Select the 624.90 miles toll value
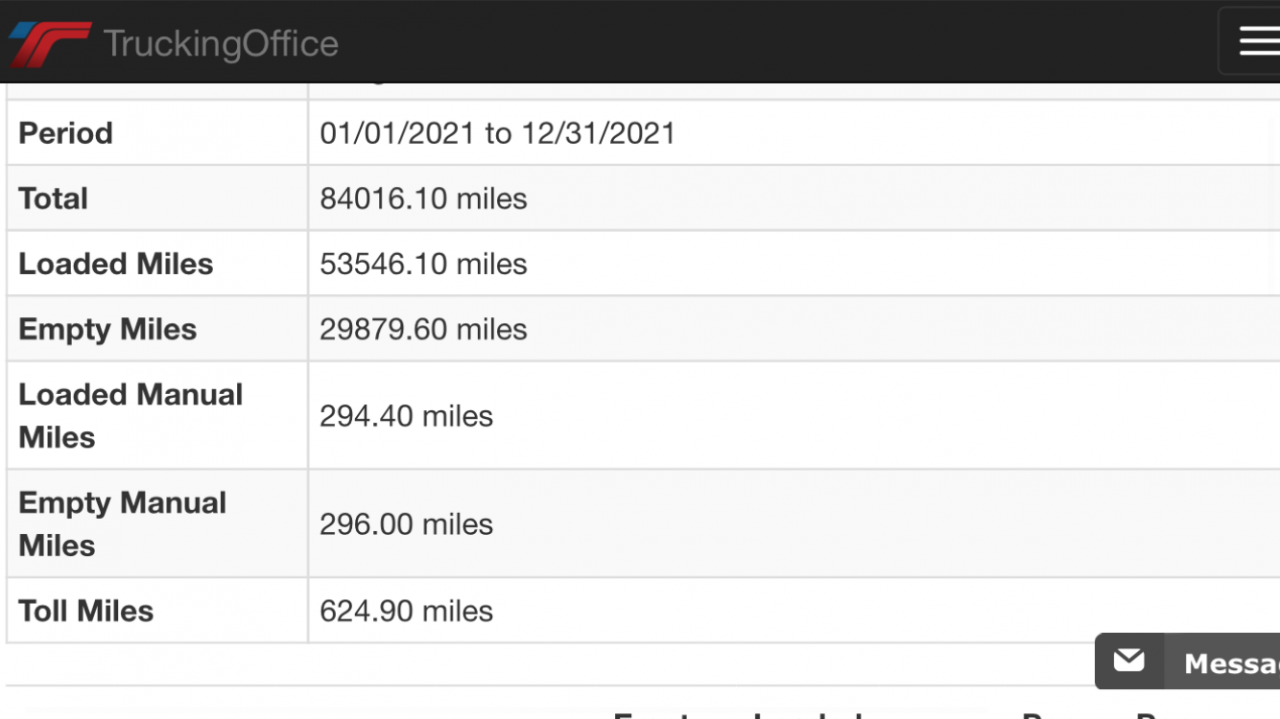This screenshot has width=1280, height=719. [x=406, y=611]
